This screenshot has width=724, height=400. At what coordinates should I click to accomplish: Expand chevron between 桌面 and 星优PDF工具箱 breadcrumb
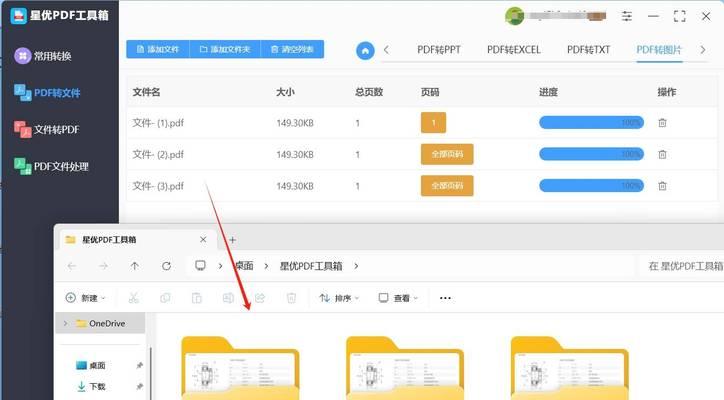pos(266,266)
